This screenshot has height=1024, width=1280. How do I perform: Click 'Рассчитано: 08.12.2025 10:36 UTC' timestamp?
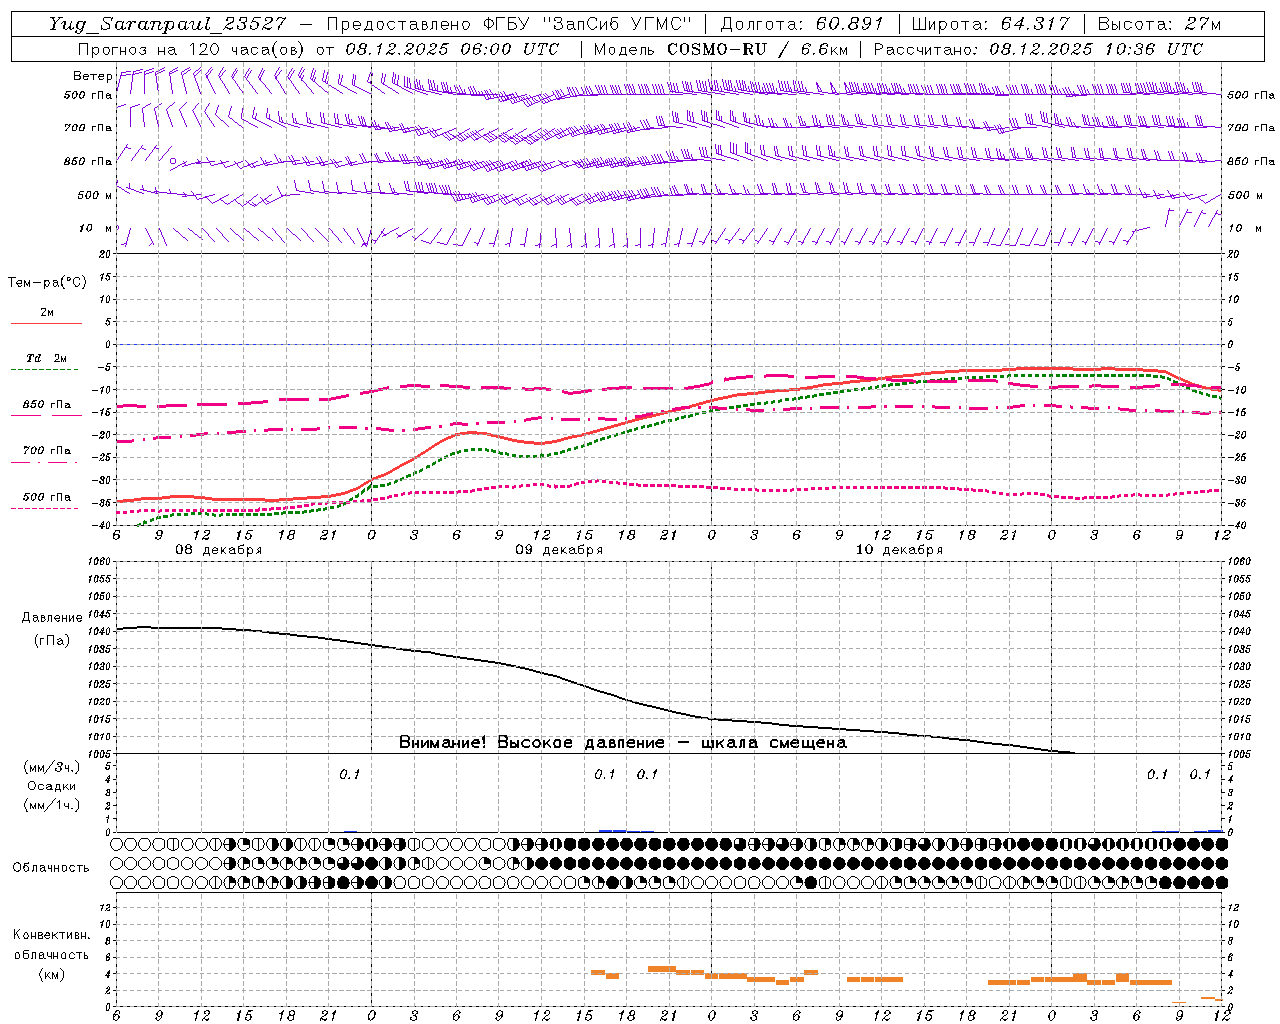click(x=1038, y=49)
